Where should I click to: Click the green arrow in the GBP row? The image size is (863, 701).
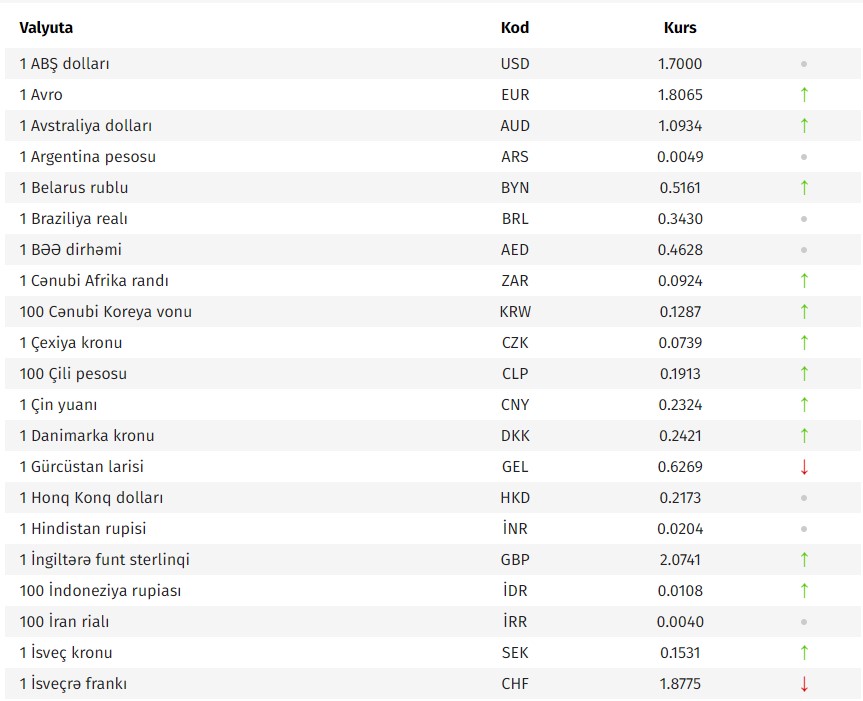pyautogui.click(x=804, y=560)
